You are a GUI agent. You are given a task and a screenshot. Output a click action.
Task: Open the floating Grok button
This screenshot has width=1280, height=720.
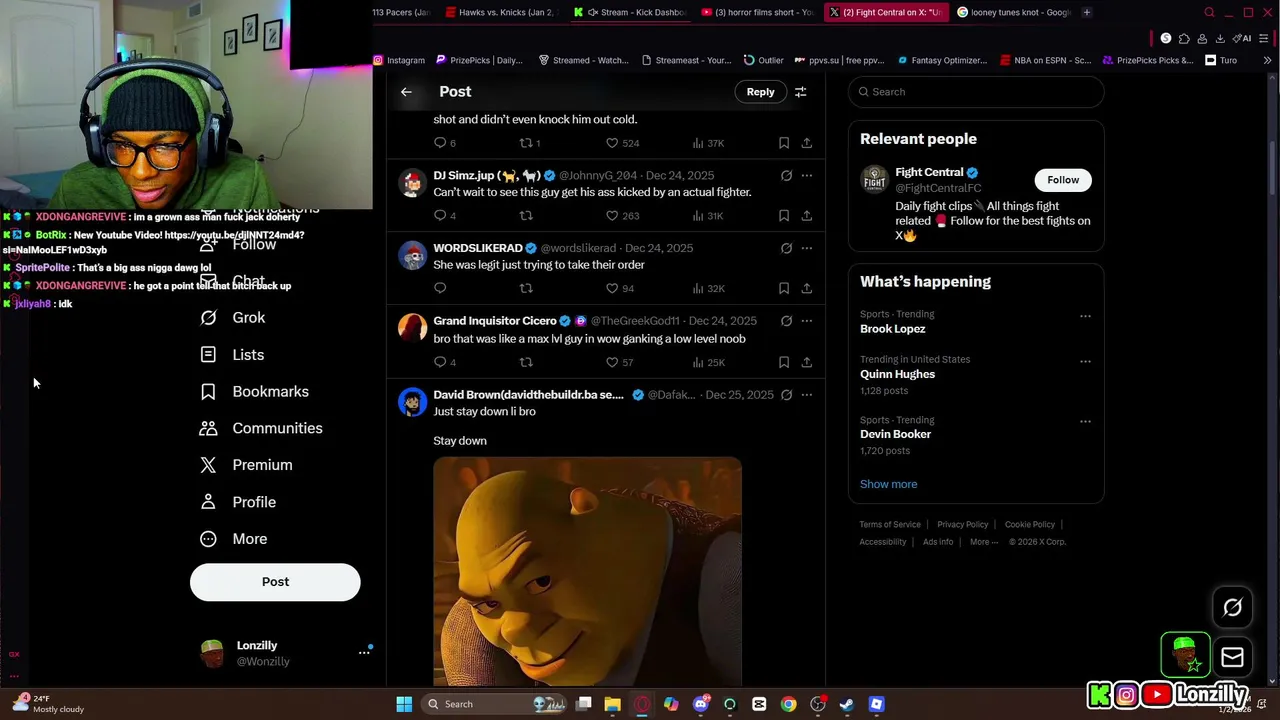1232,607
